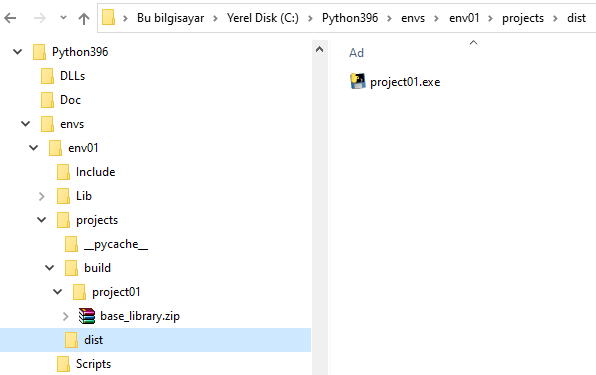Click navigation pane scroll up arrow
The height and width of the screenshot is (375, 596).
point(319,49)
